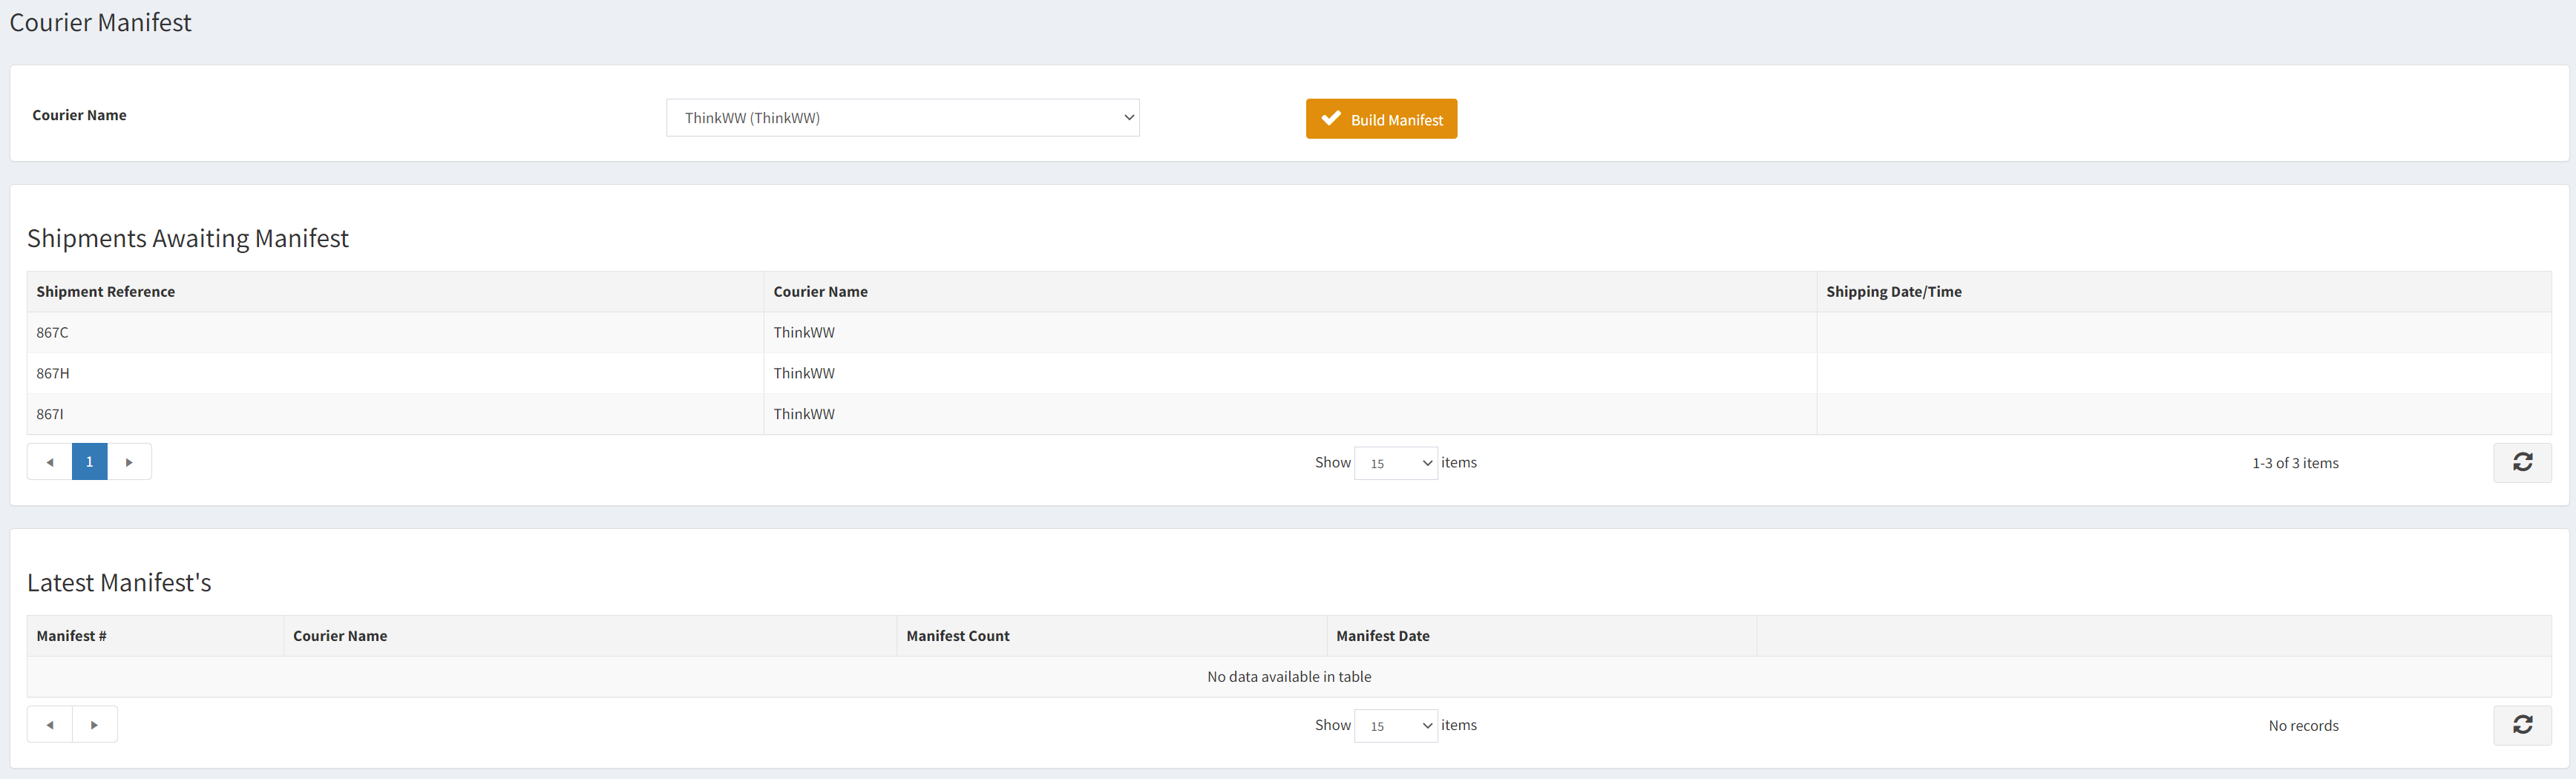The image size is (2576, 779).
Task: Select pagination page 1 in shipments list
Action: tap(89, 461)
